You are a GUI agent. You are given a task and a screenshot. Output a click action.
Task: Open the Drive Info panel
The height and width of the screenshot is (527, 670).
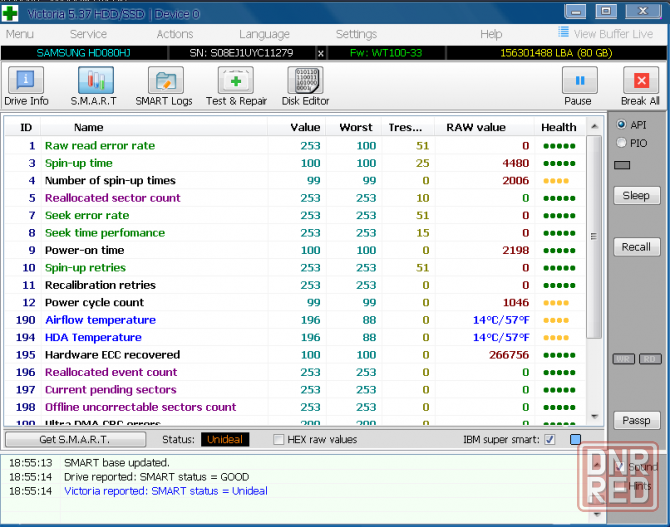pyautogui.click(x=26, y=86)
